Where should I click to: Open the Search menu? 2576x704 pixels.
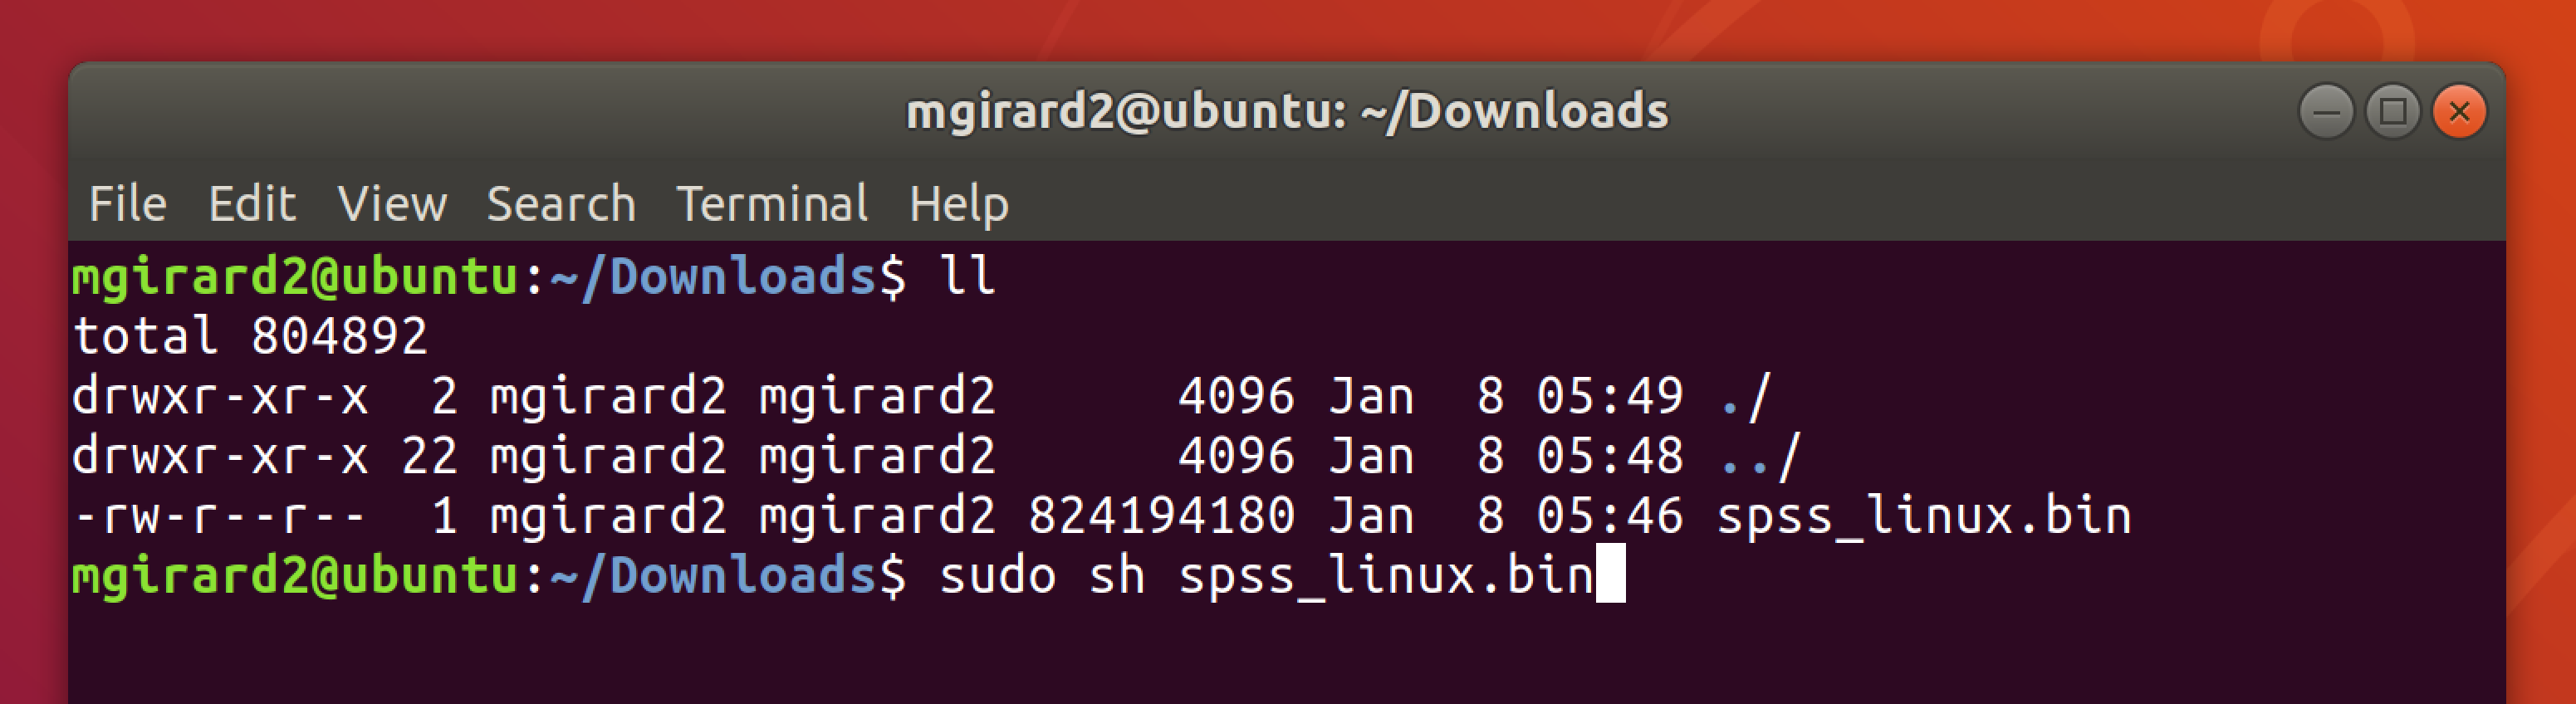(561, 204)
